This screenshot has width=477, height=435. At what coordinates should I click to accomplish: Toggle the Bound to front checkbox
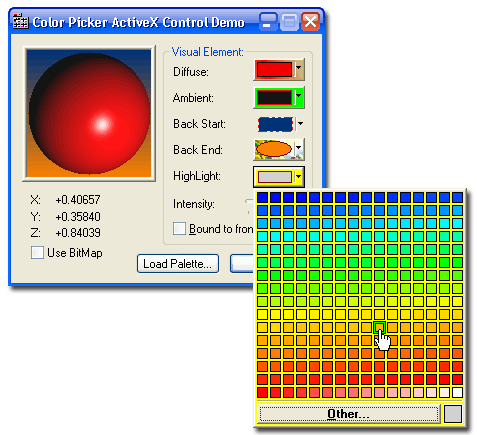[x=179, y=229]
